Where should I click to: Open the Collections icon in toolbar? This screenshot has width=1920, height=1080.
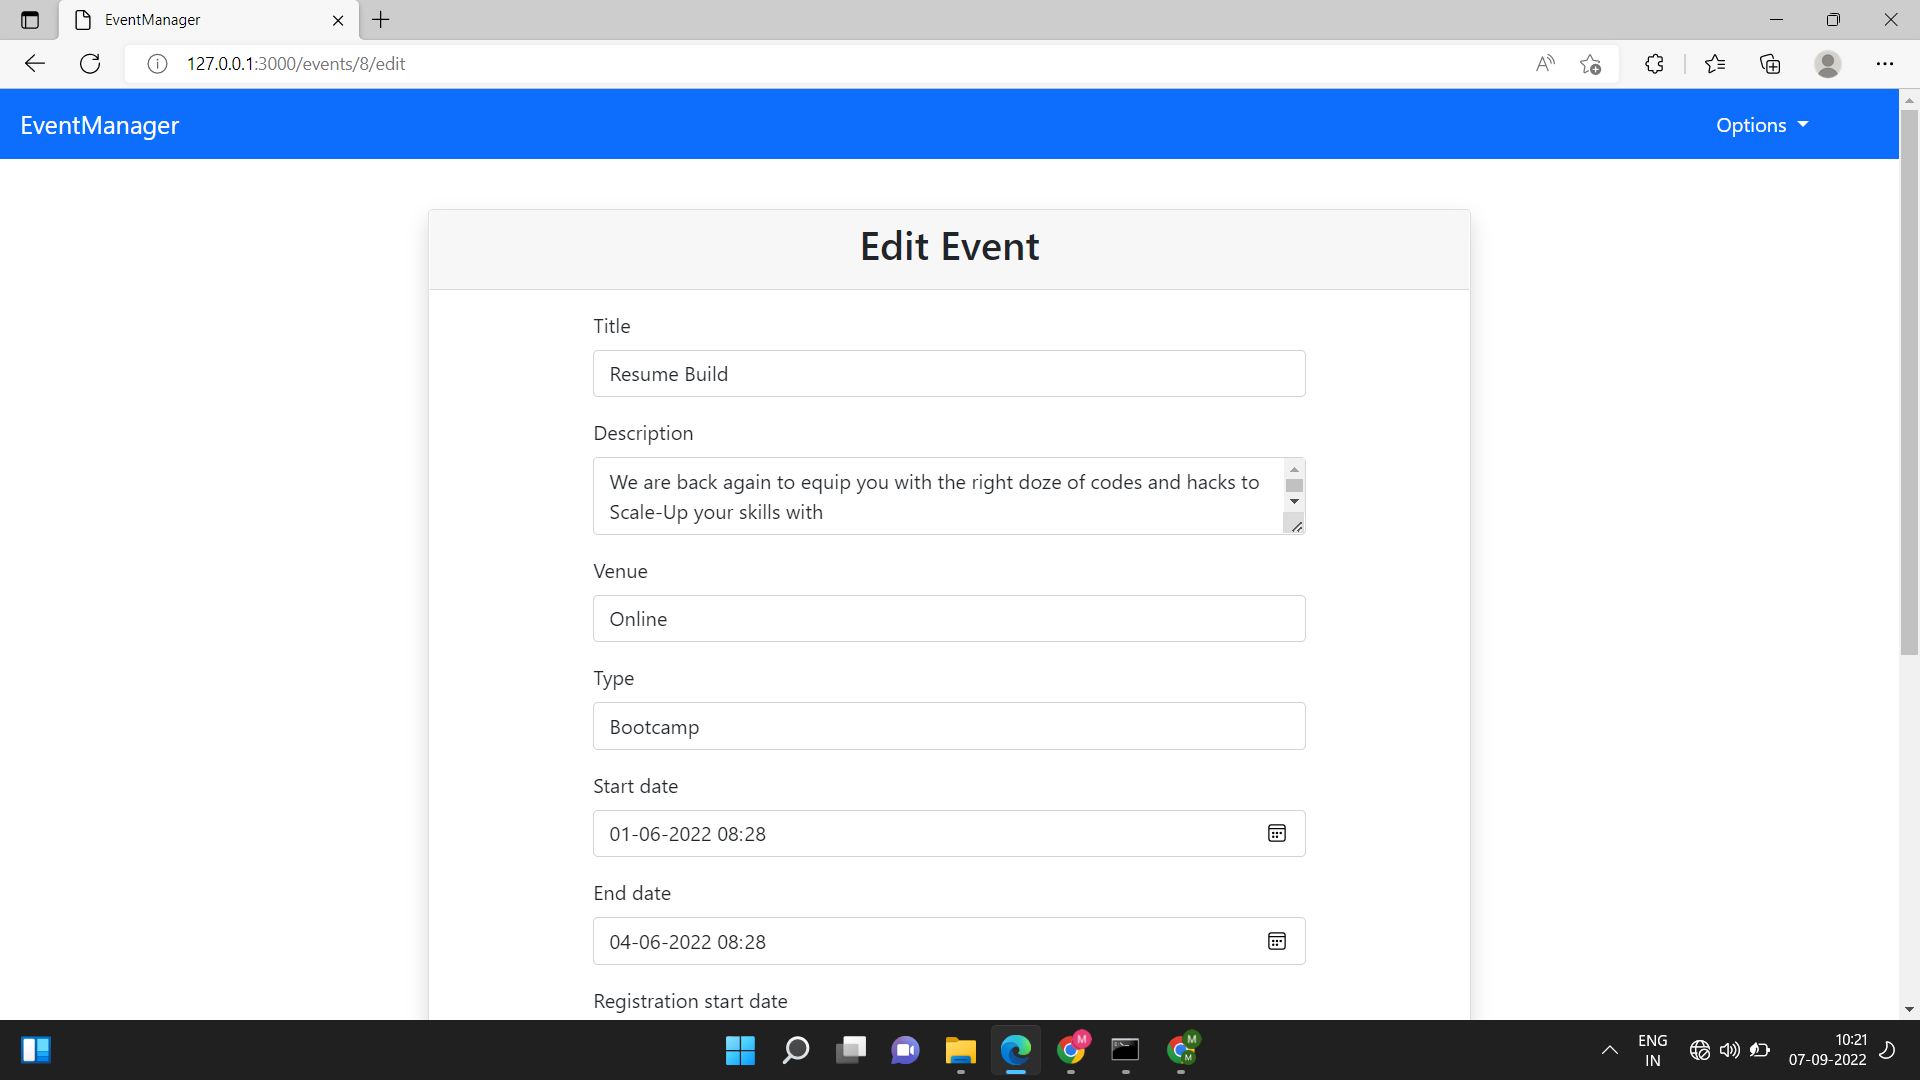[1770, 64]
